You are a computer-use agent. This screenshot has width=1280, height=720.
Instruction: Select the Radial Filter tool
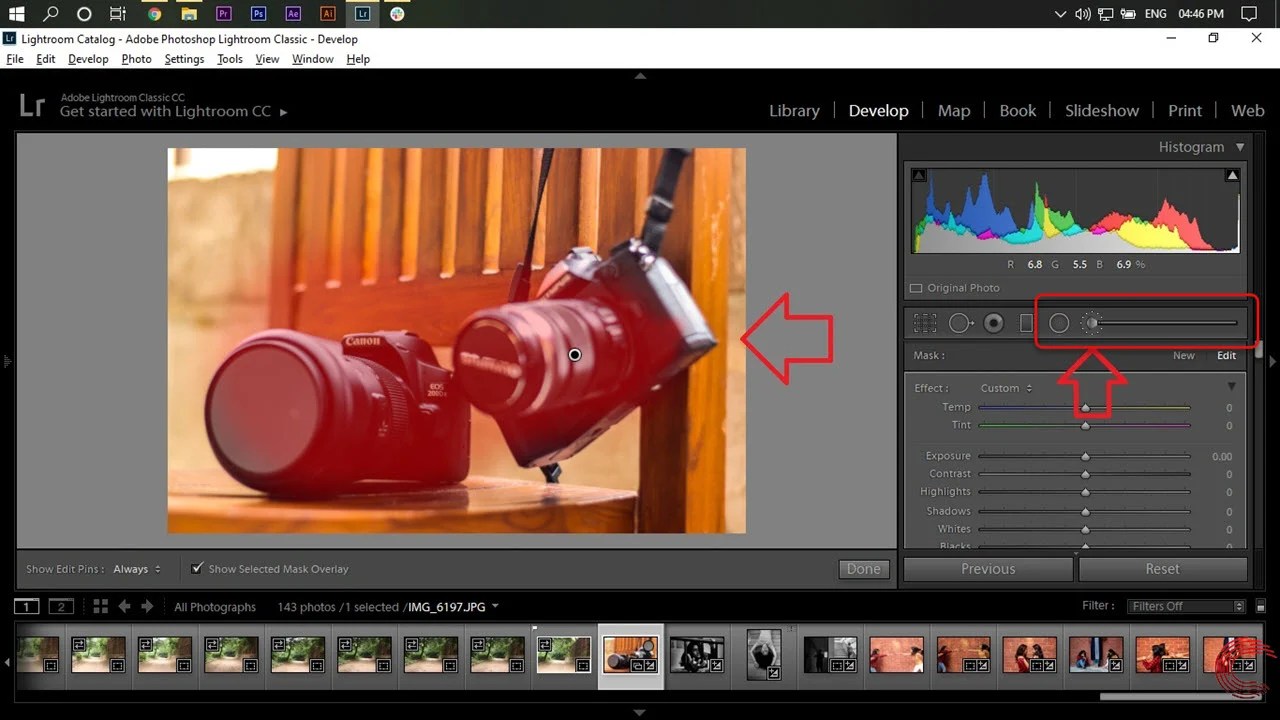coord(1059,323)
